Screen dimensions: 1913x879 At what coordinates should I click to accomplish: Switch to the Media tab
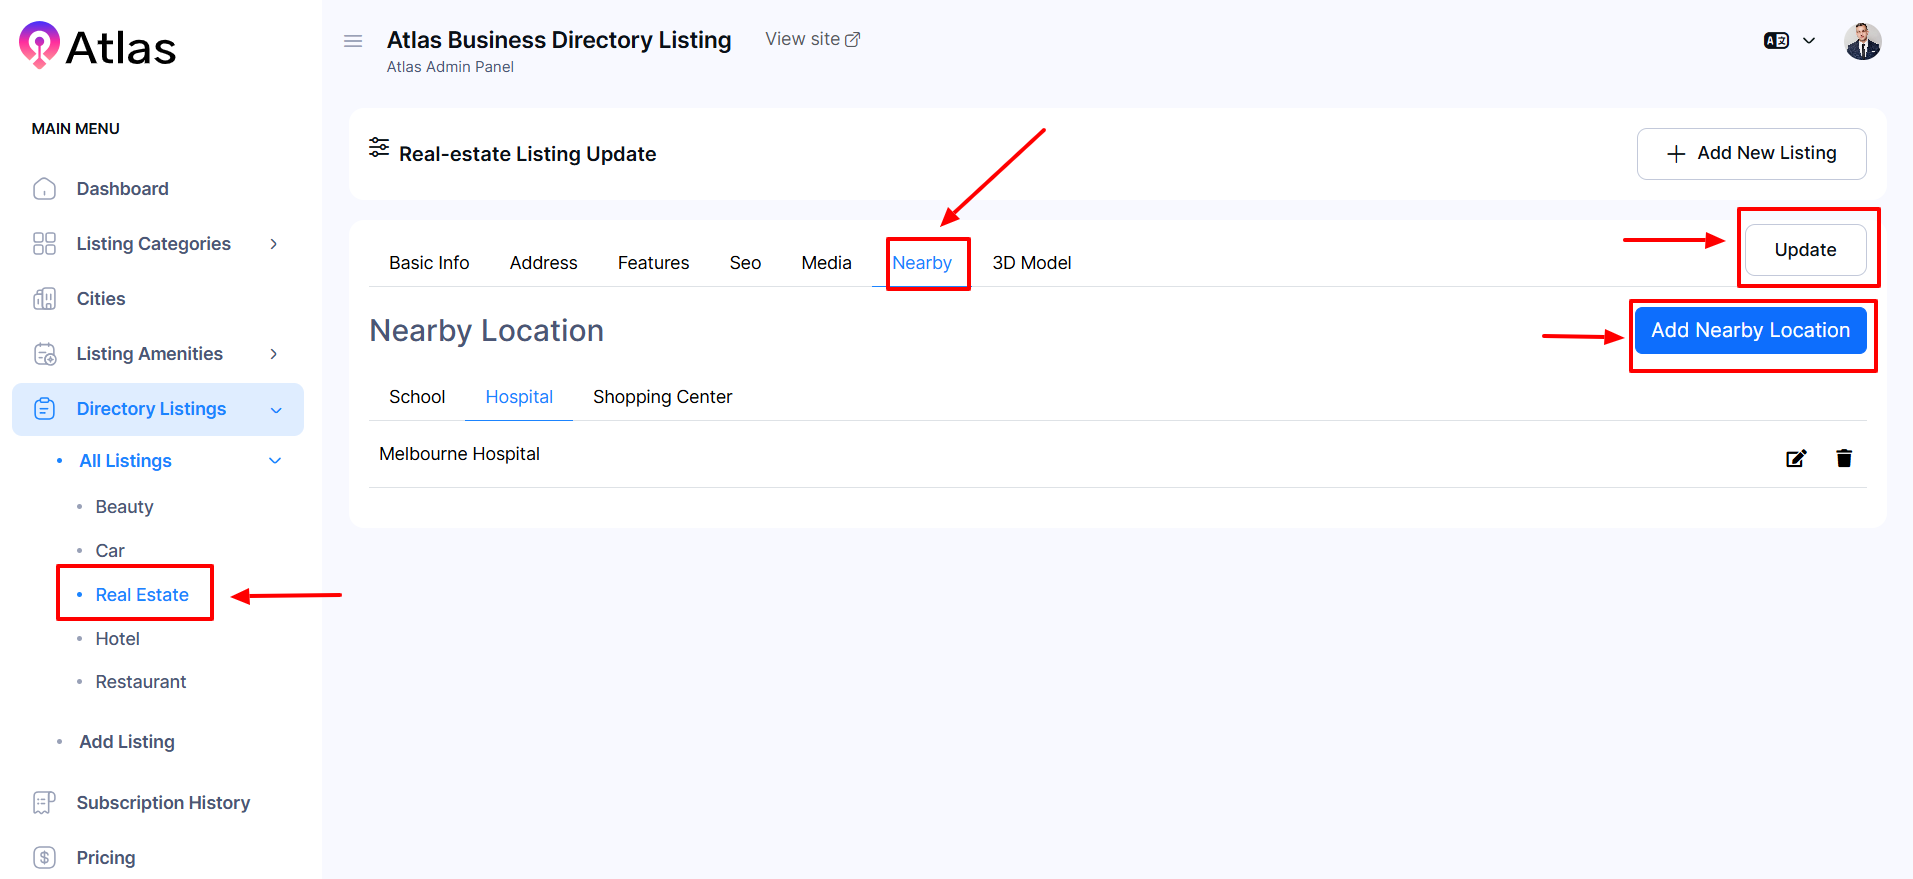coord(826,263)
